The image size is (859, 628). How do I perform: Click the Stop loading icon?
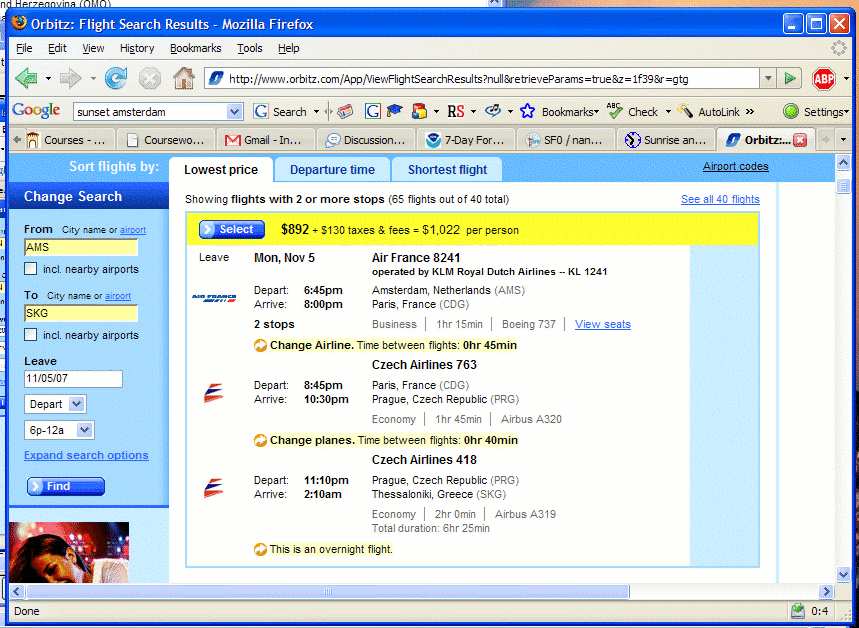(x=150, y=79)
